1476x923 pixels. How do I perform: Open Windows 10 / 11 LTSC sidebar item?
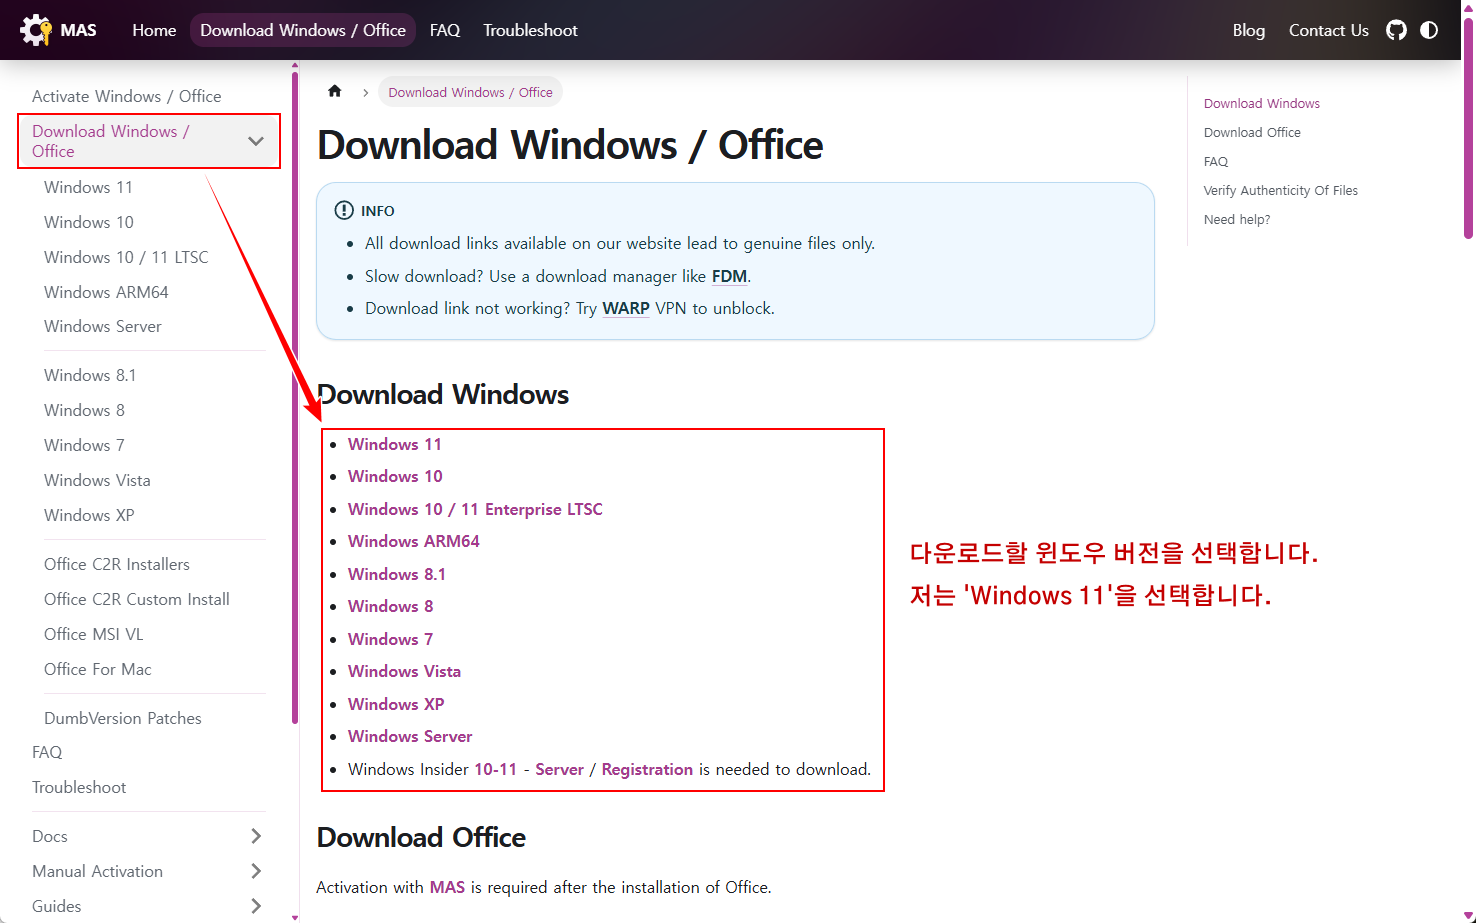pyautogui.click(x=126, y=257)
